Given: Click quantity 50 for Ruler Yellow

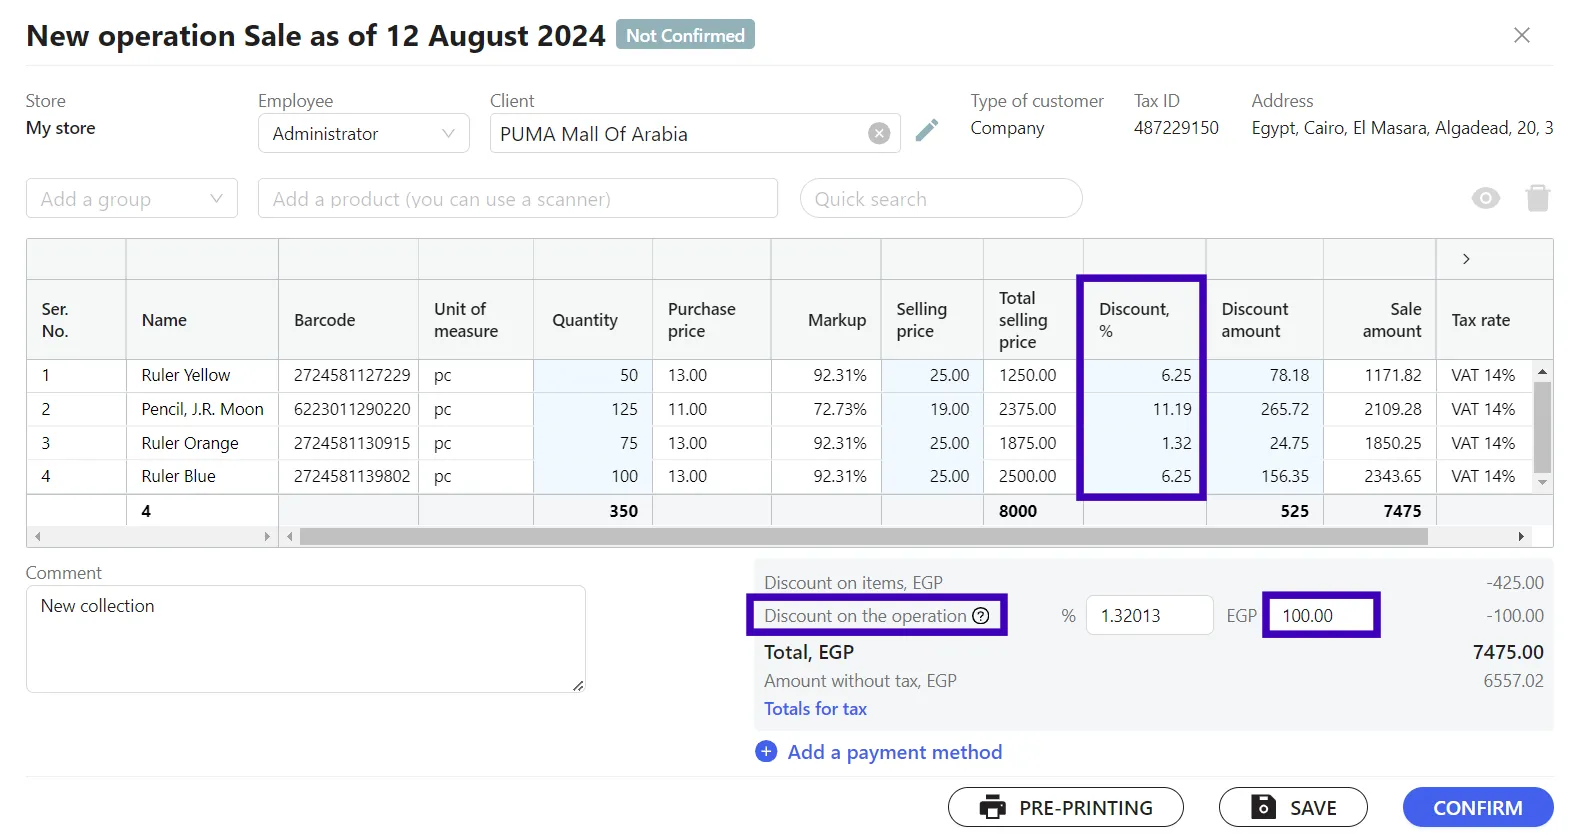Looking at the screenshot, I should [593, 375].
